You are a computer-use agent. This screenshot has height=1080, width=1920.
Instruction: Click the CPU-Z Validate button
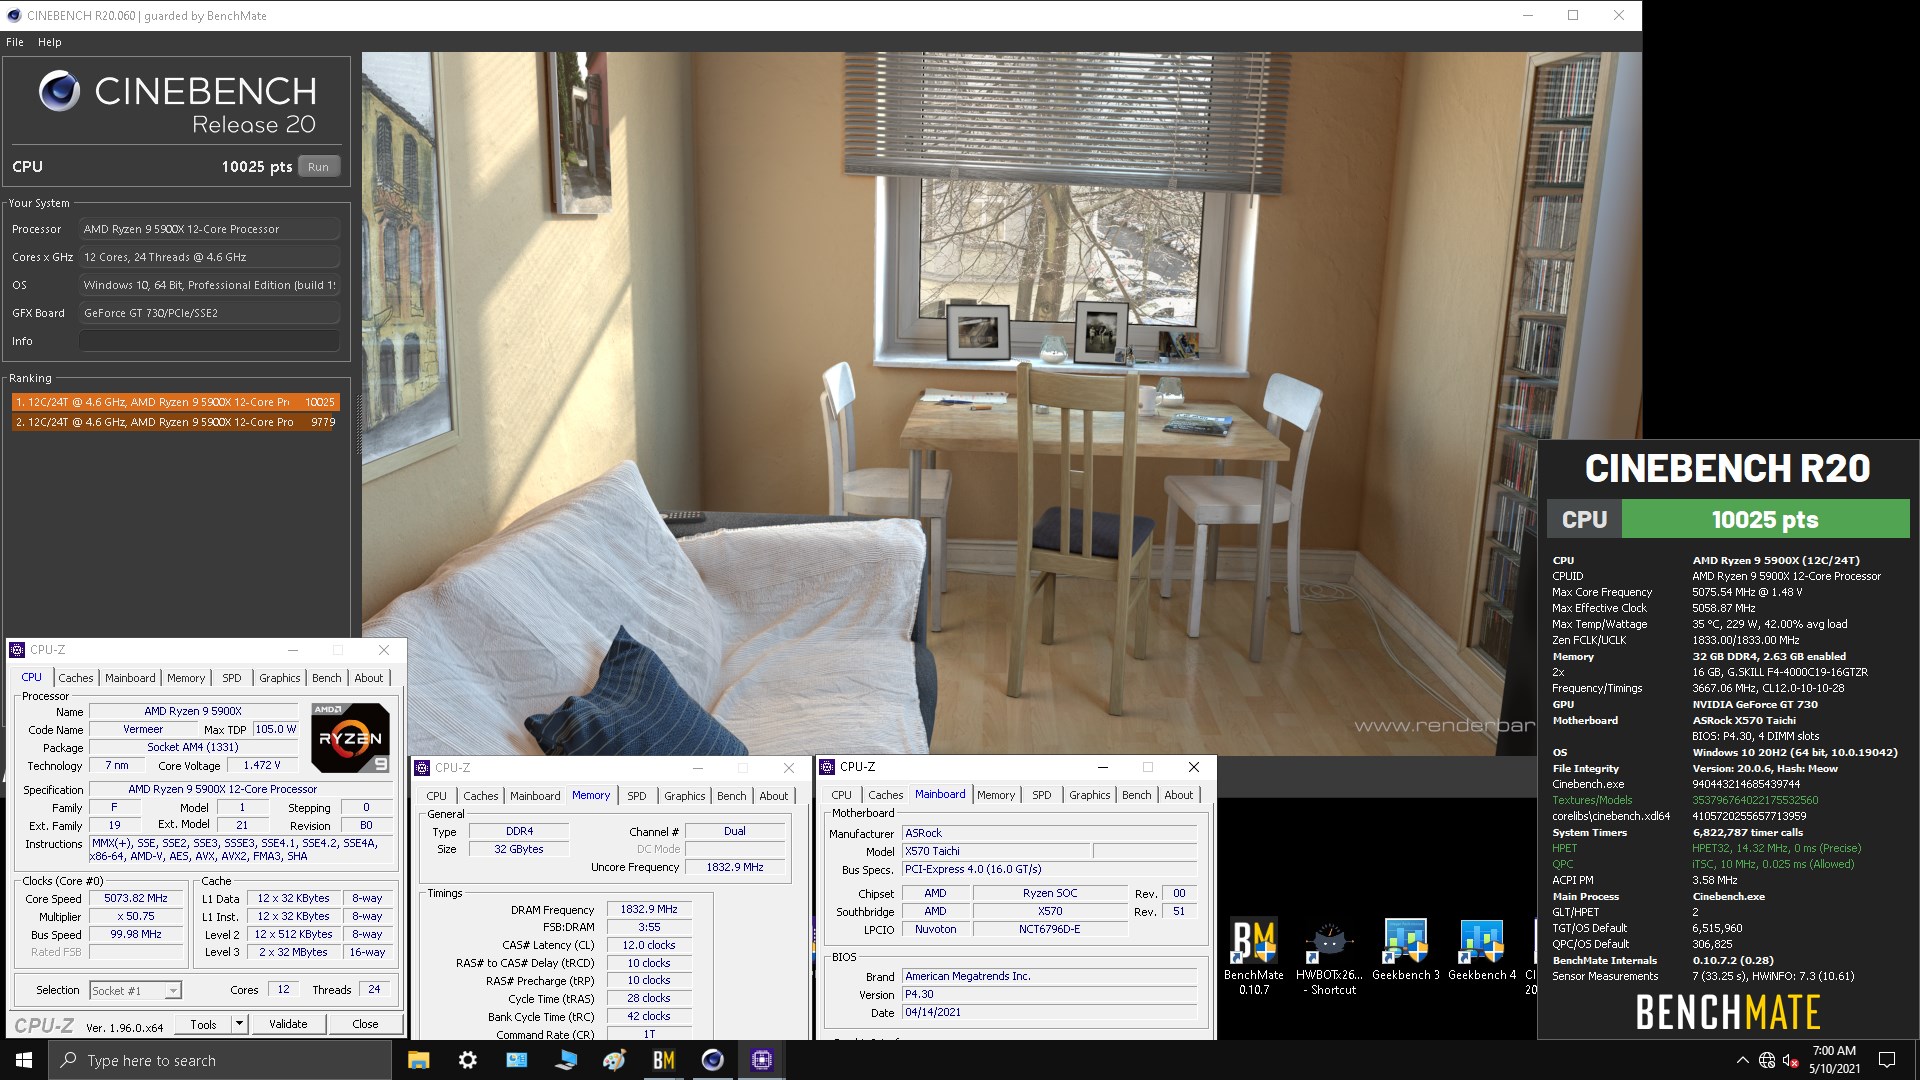pyautogui.click(x=288, y=1024)
